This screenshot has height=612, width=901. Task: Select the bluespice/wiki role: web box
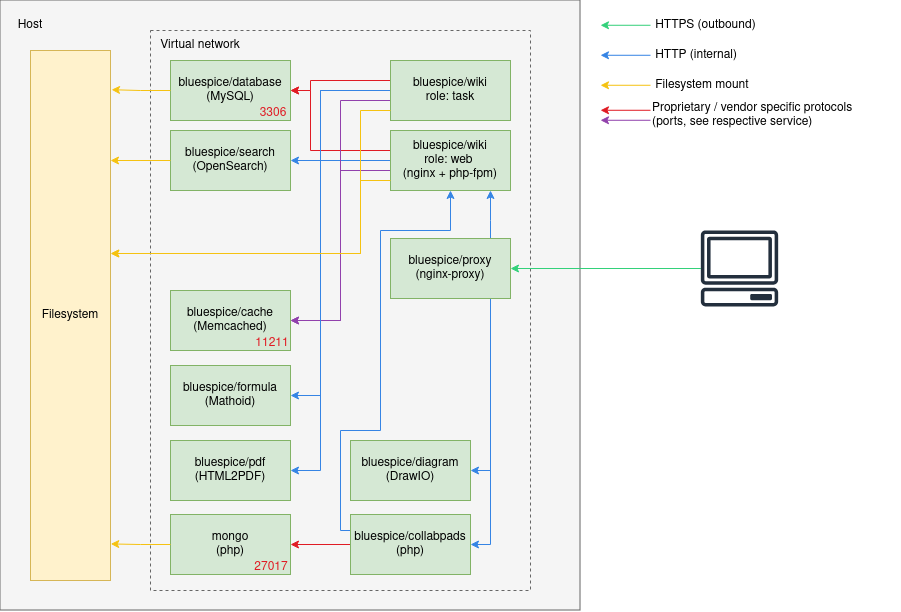[x=450, y=160]
